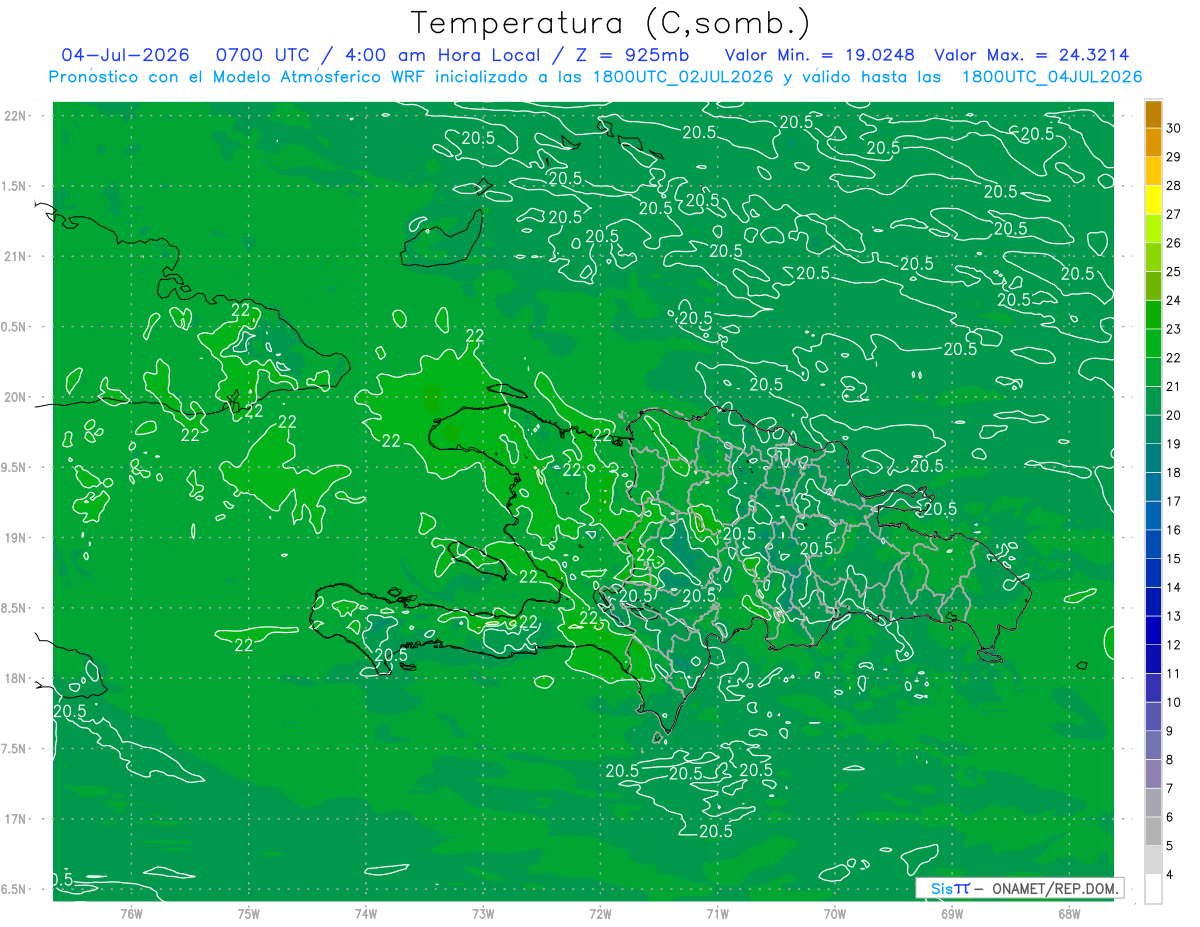Viewport: 1200px width, 927px height.
Task: Click the "26" label on color scale
Action: (1173, 243)
